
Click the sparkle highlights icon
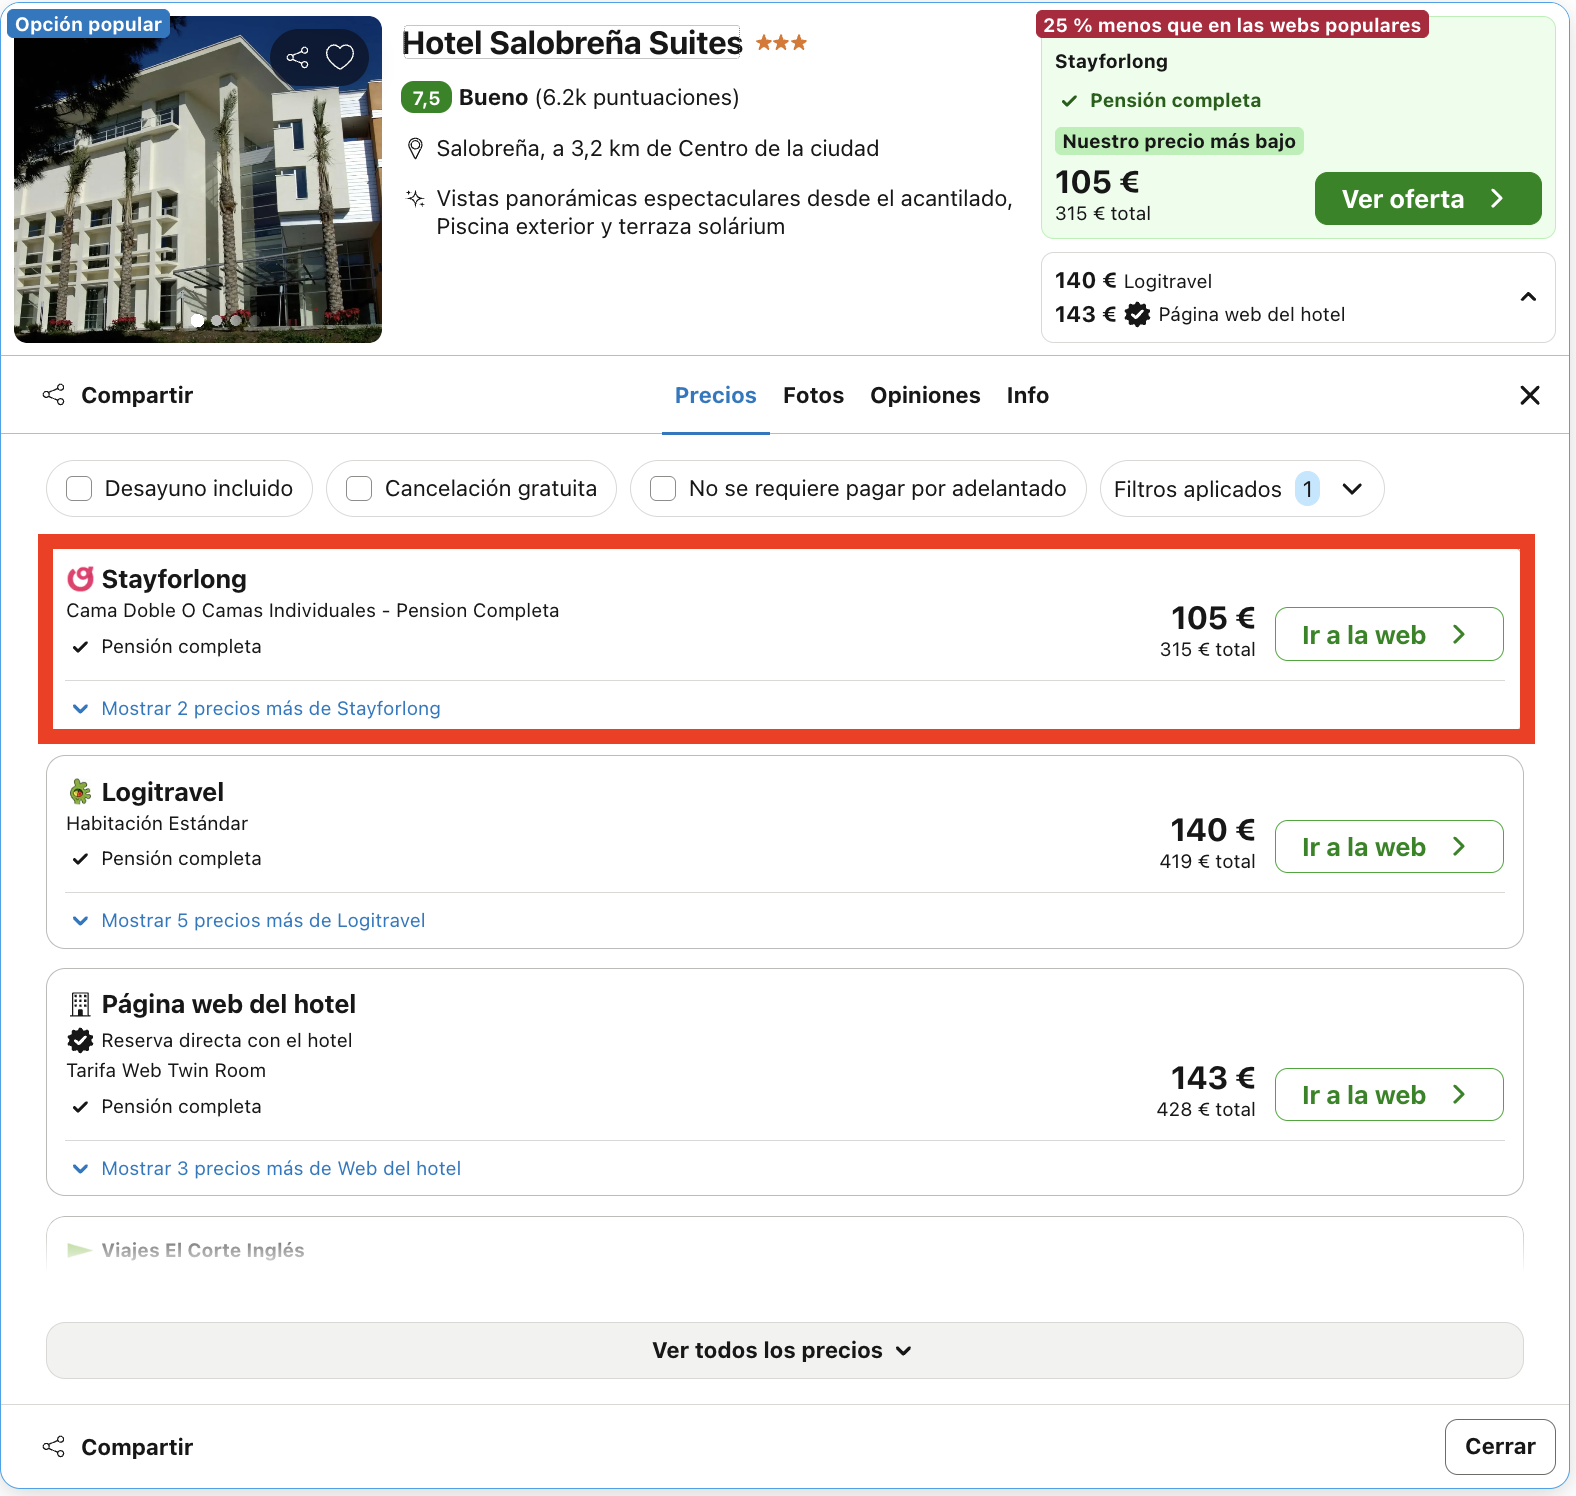coord(415,198)
